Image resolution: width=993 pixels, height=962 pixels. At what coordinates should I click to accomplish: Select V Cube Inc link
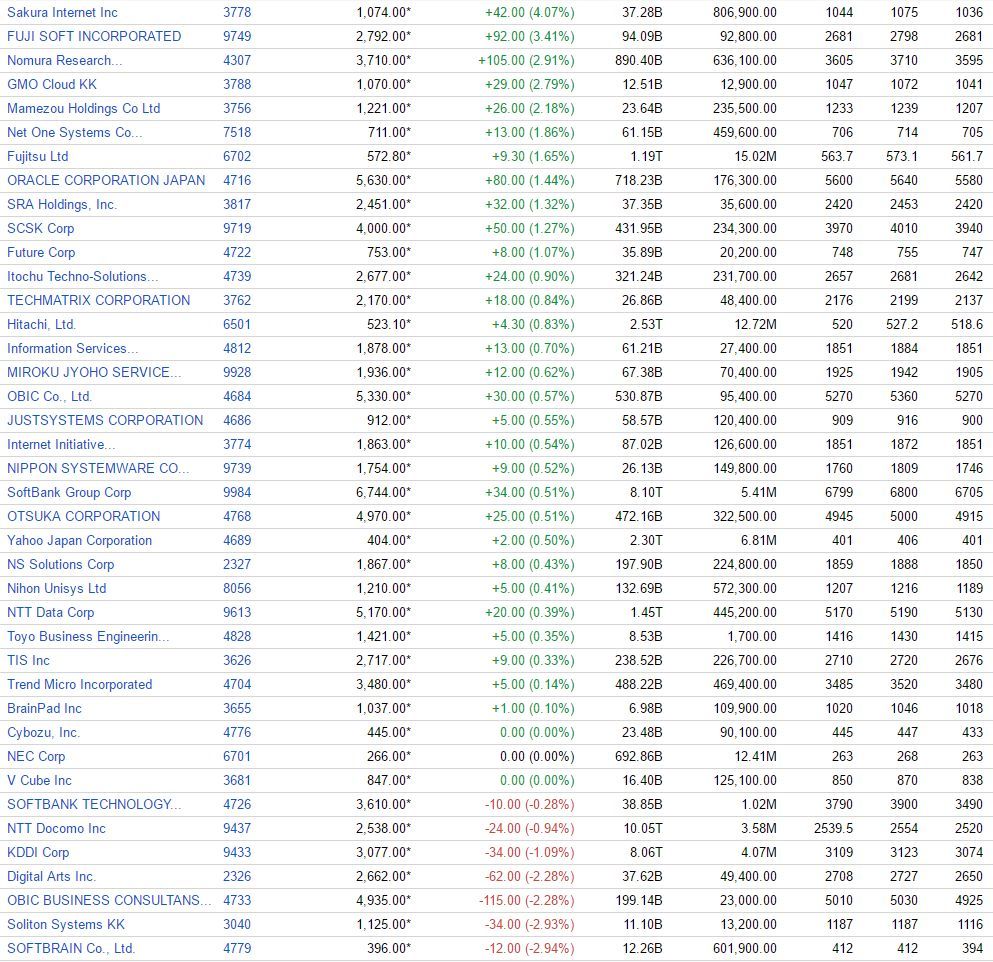click(39, 782)
